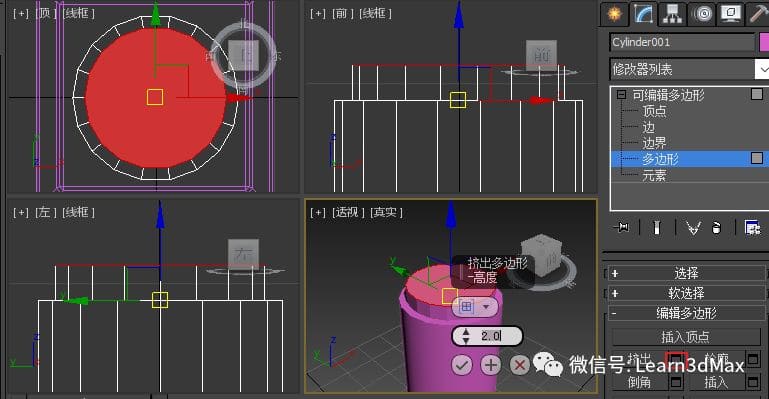Open the [前] view label menu
The image size is (769, 399).
point(342,13)
